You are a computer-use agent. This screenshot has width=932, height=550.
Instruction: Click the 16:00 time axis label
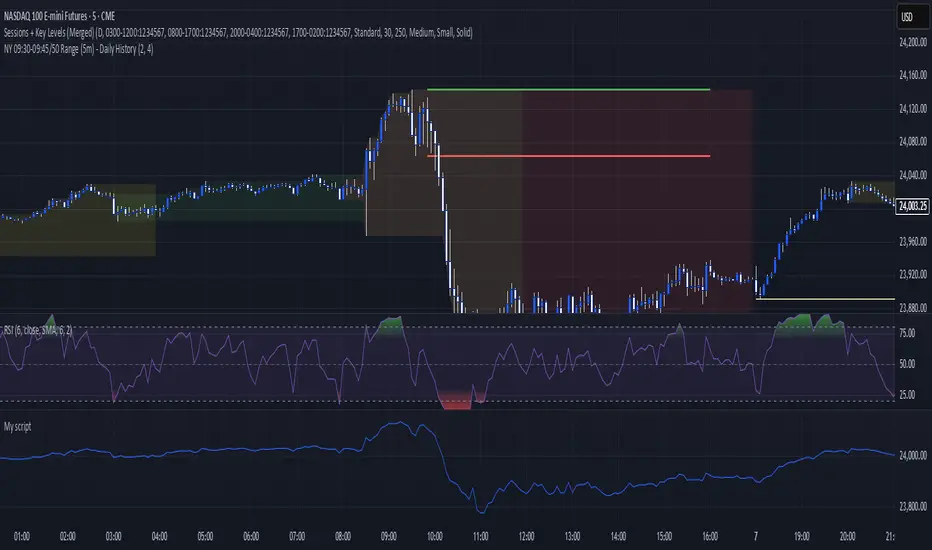[708, 536]
